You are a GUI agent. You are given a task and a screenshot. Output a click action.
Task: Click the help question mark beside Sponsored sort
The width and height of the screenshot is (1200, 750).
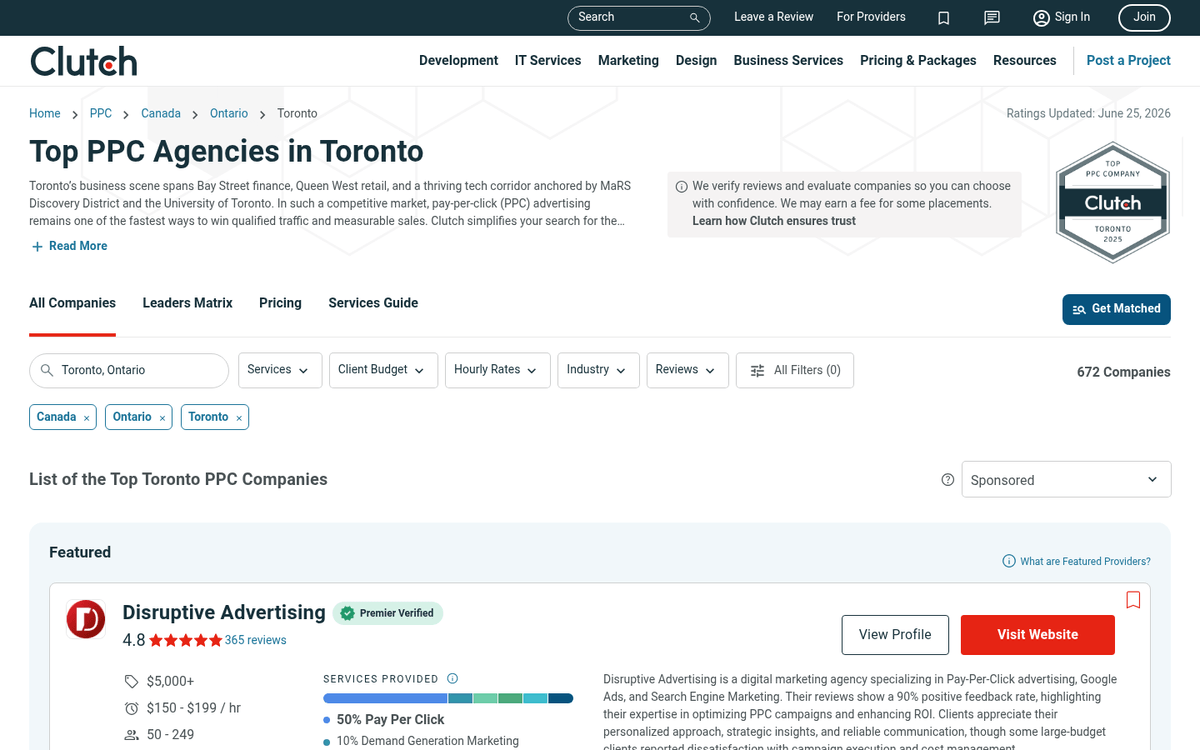coord(948,480)
